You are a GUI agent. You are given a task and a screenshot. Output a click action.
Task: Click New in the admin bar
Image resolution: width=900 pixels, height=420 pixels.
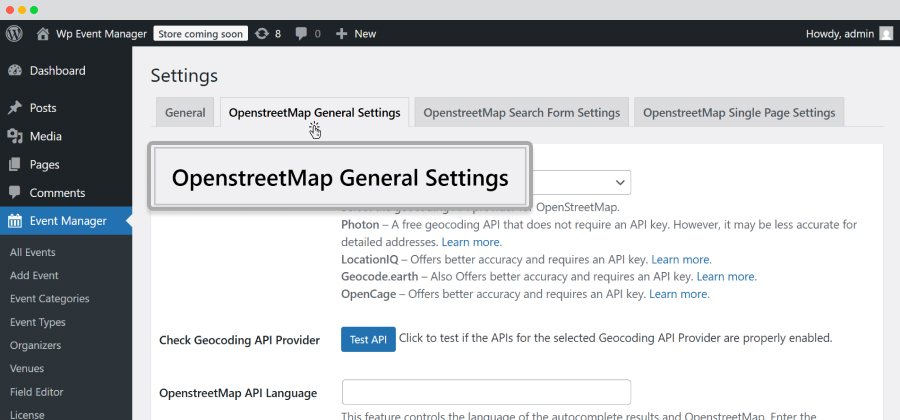tap(365, 34)
